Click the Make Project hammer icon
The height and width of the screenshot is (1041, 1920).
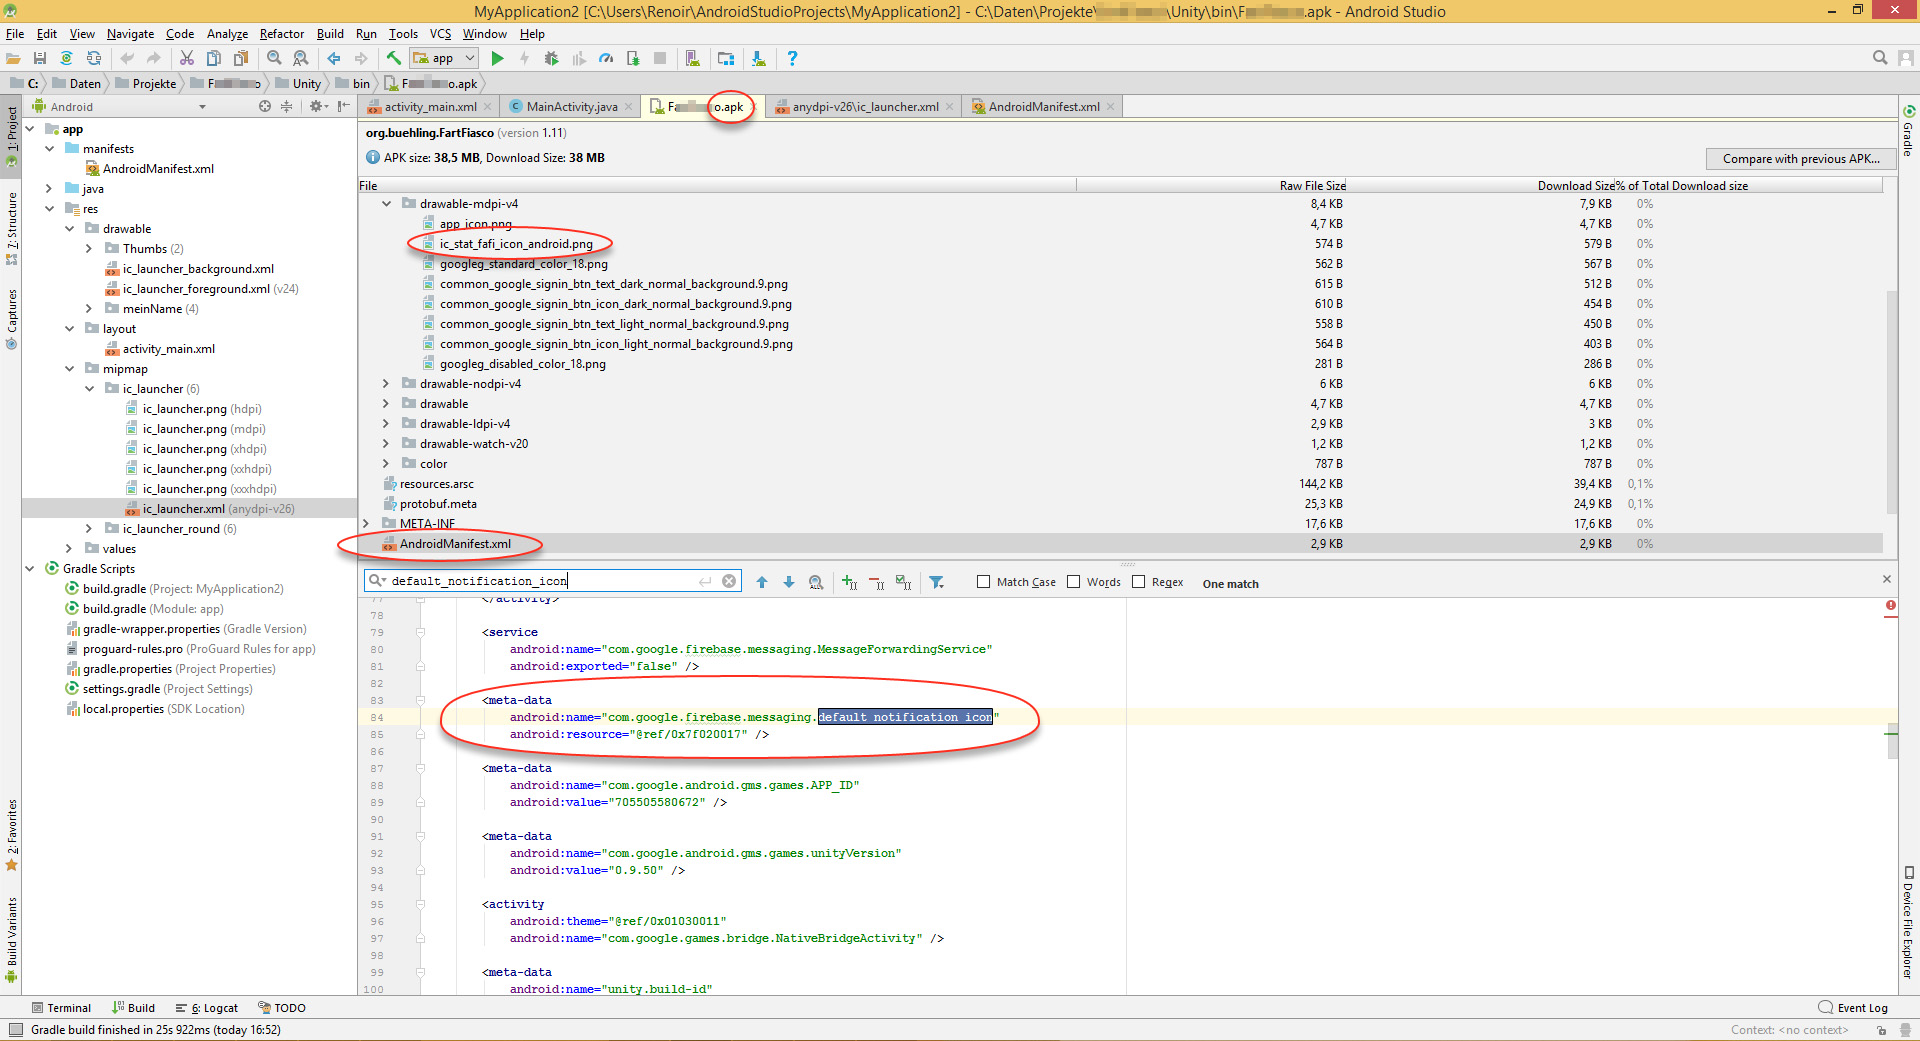pos(394,59)
